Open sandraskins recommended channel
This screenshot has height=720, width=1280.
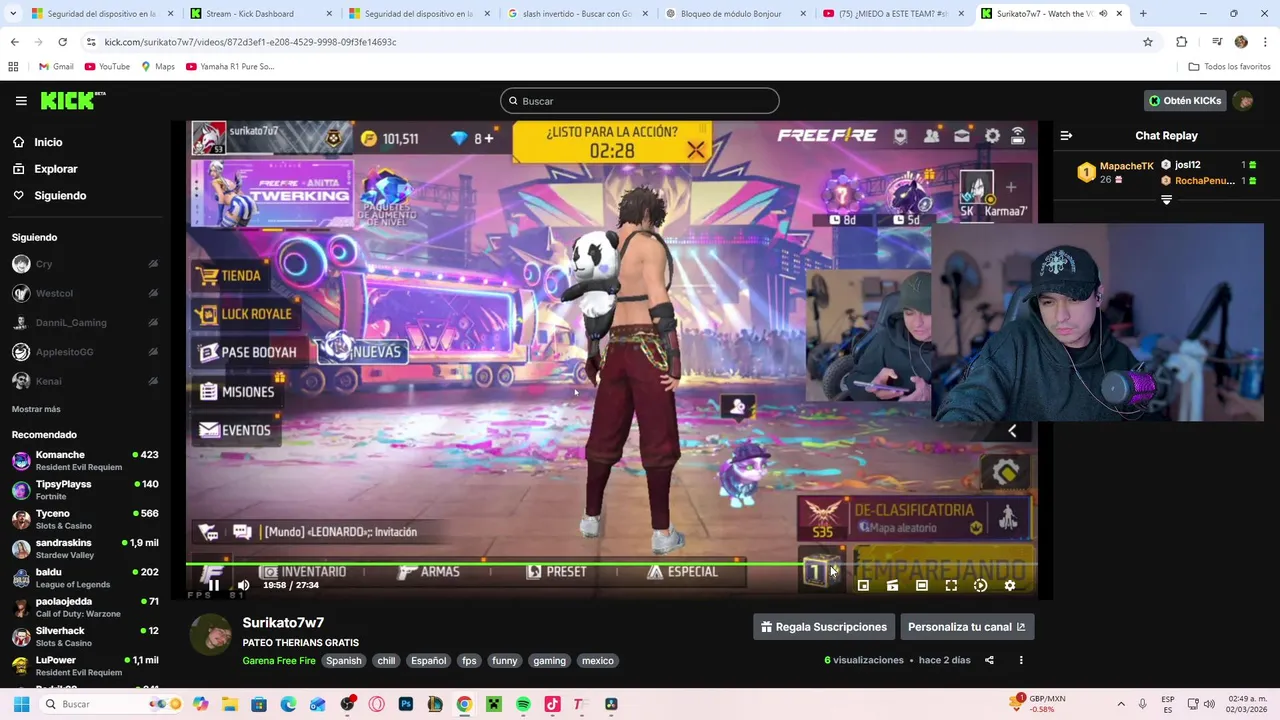[x=85, y=549]
